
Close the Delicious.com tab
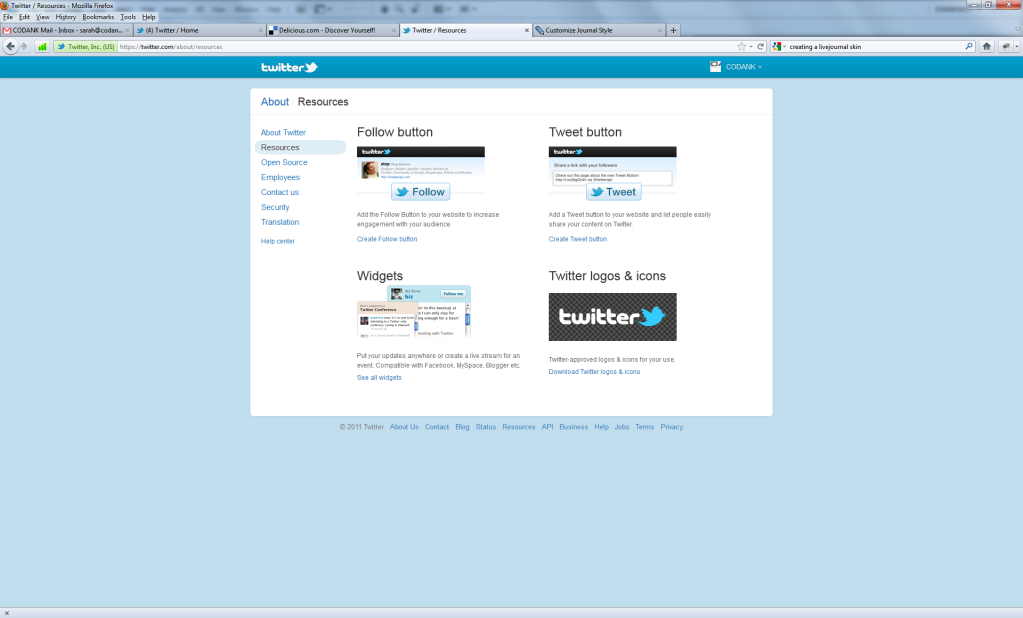393,30
